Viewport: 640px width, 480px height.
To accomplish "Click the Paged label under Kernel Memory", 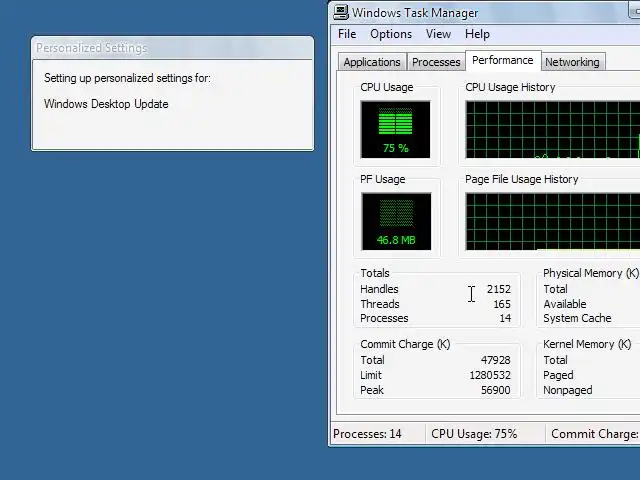I will click(x=558, y=375).
